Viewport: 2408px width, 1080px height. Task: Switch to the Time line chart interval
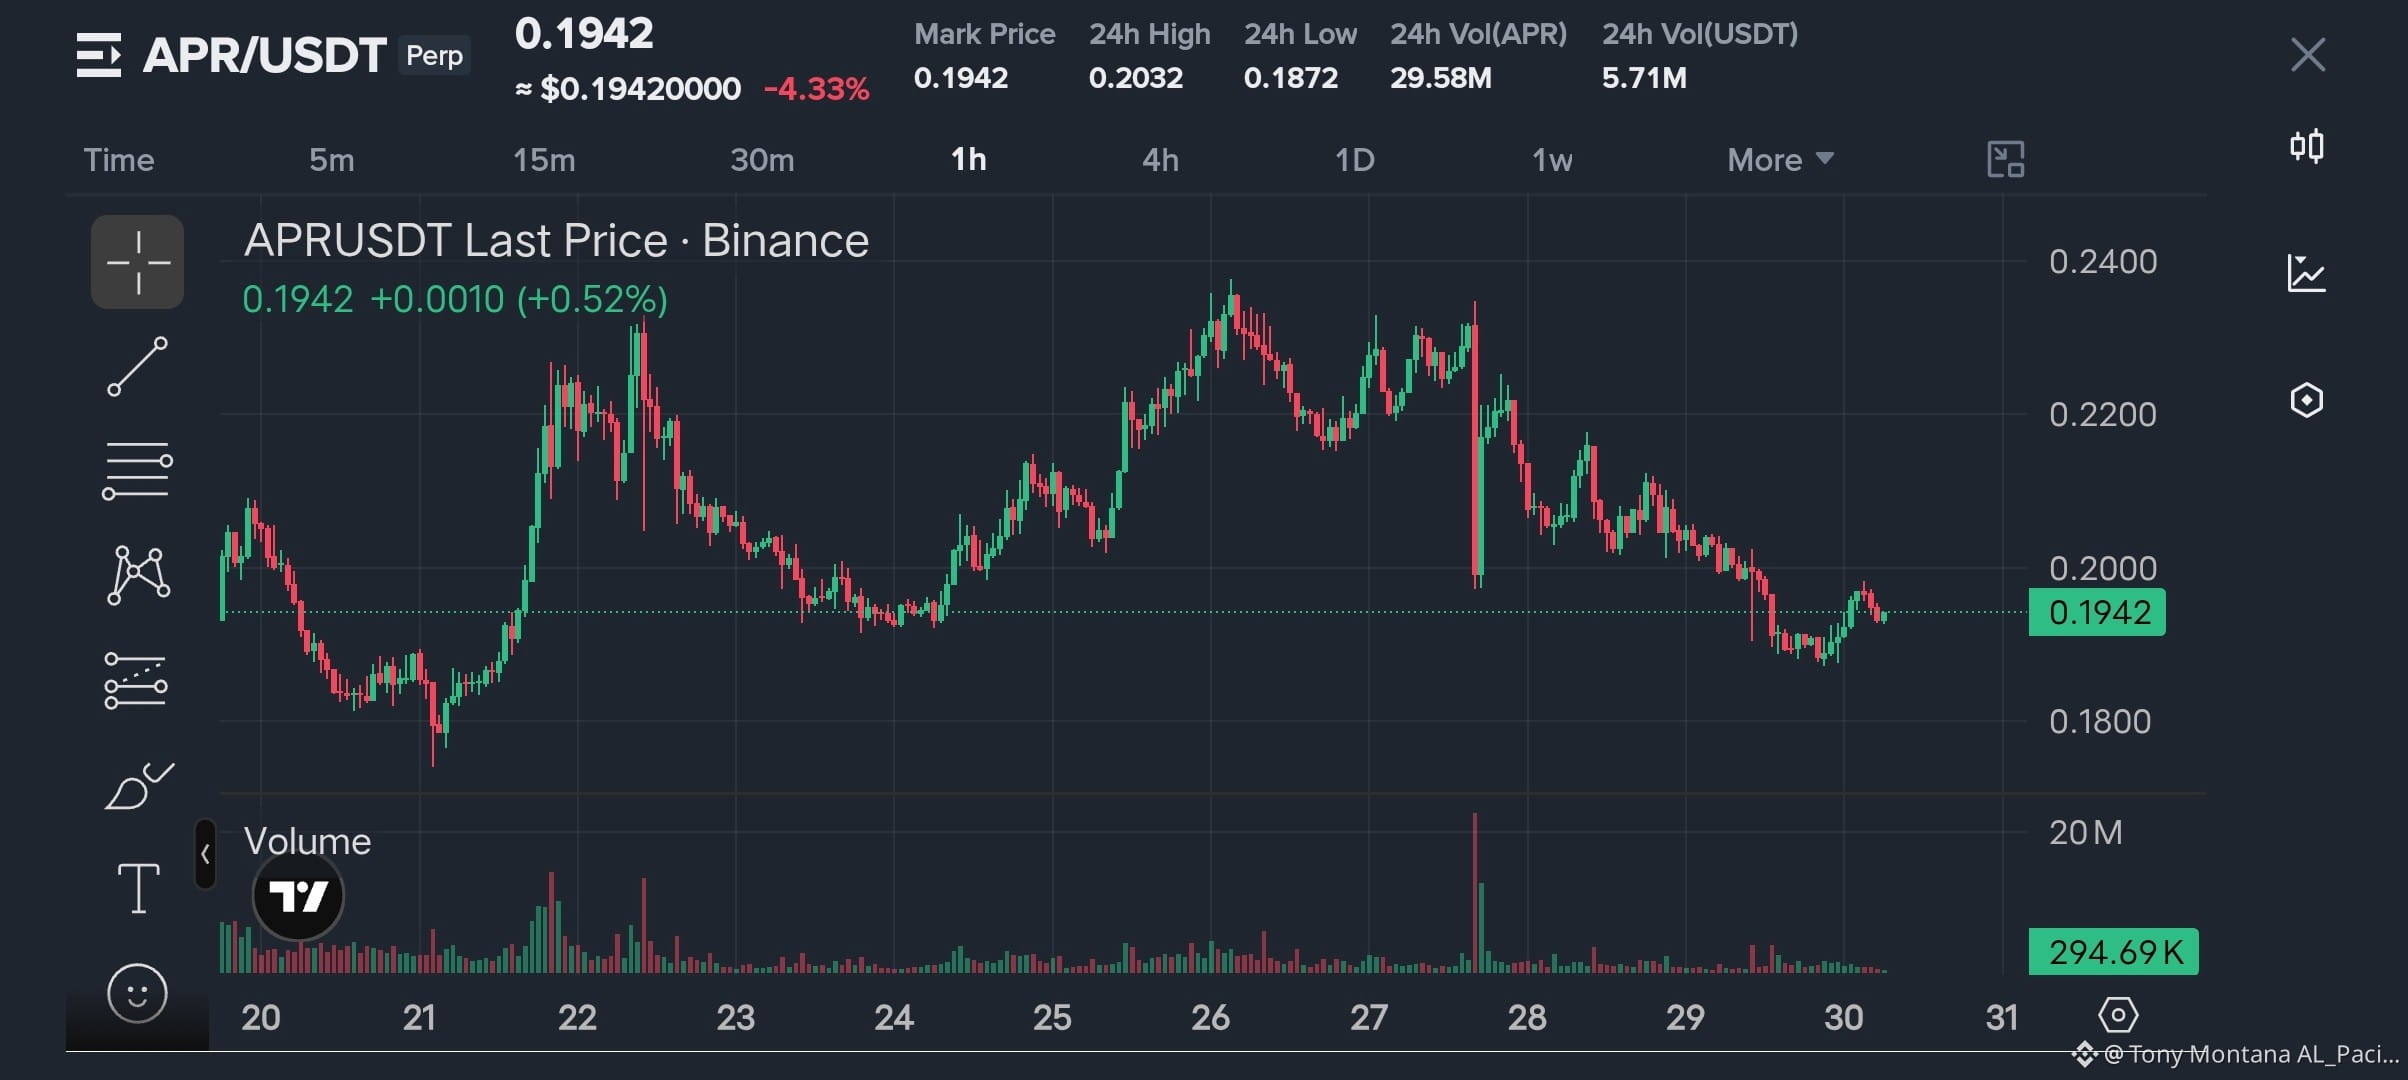pyautogui.click(x=119, y=160)
